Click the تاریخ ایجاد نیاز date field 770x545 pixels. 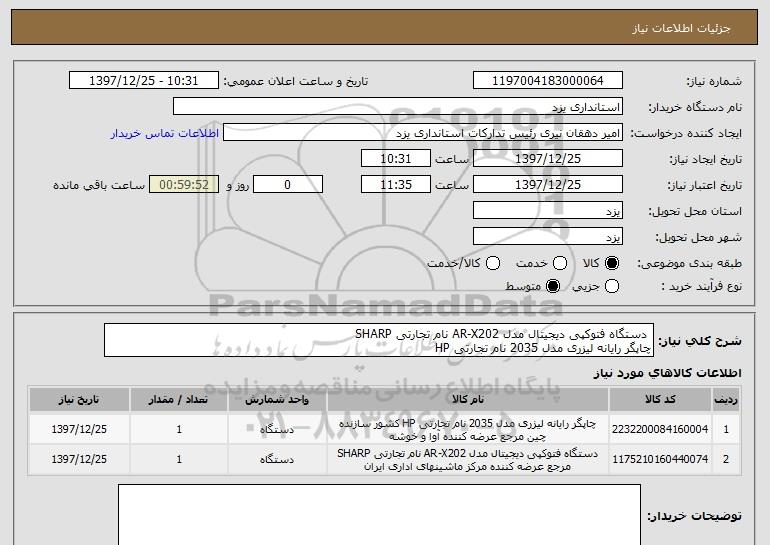coord(548,159)
